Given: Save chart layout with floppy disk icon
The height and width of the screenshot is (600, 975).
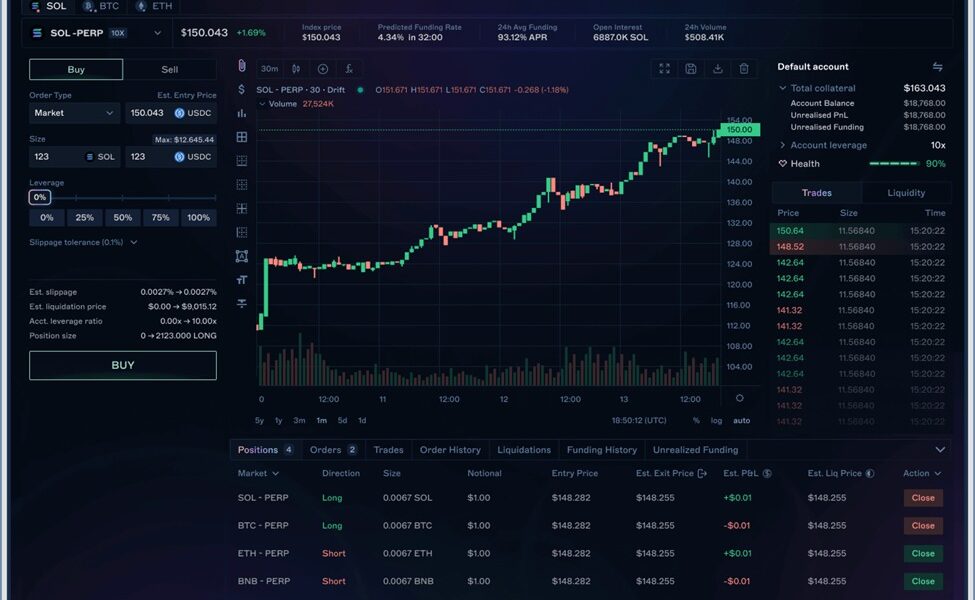Looking at the screenshot, I should click(x=690, y=69).
